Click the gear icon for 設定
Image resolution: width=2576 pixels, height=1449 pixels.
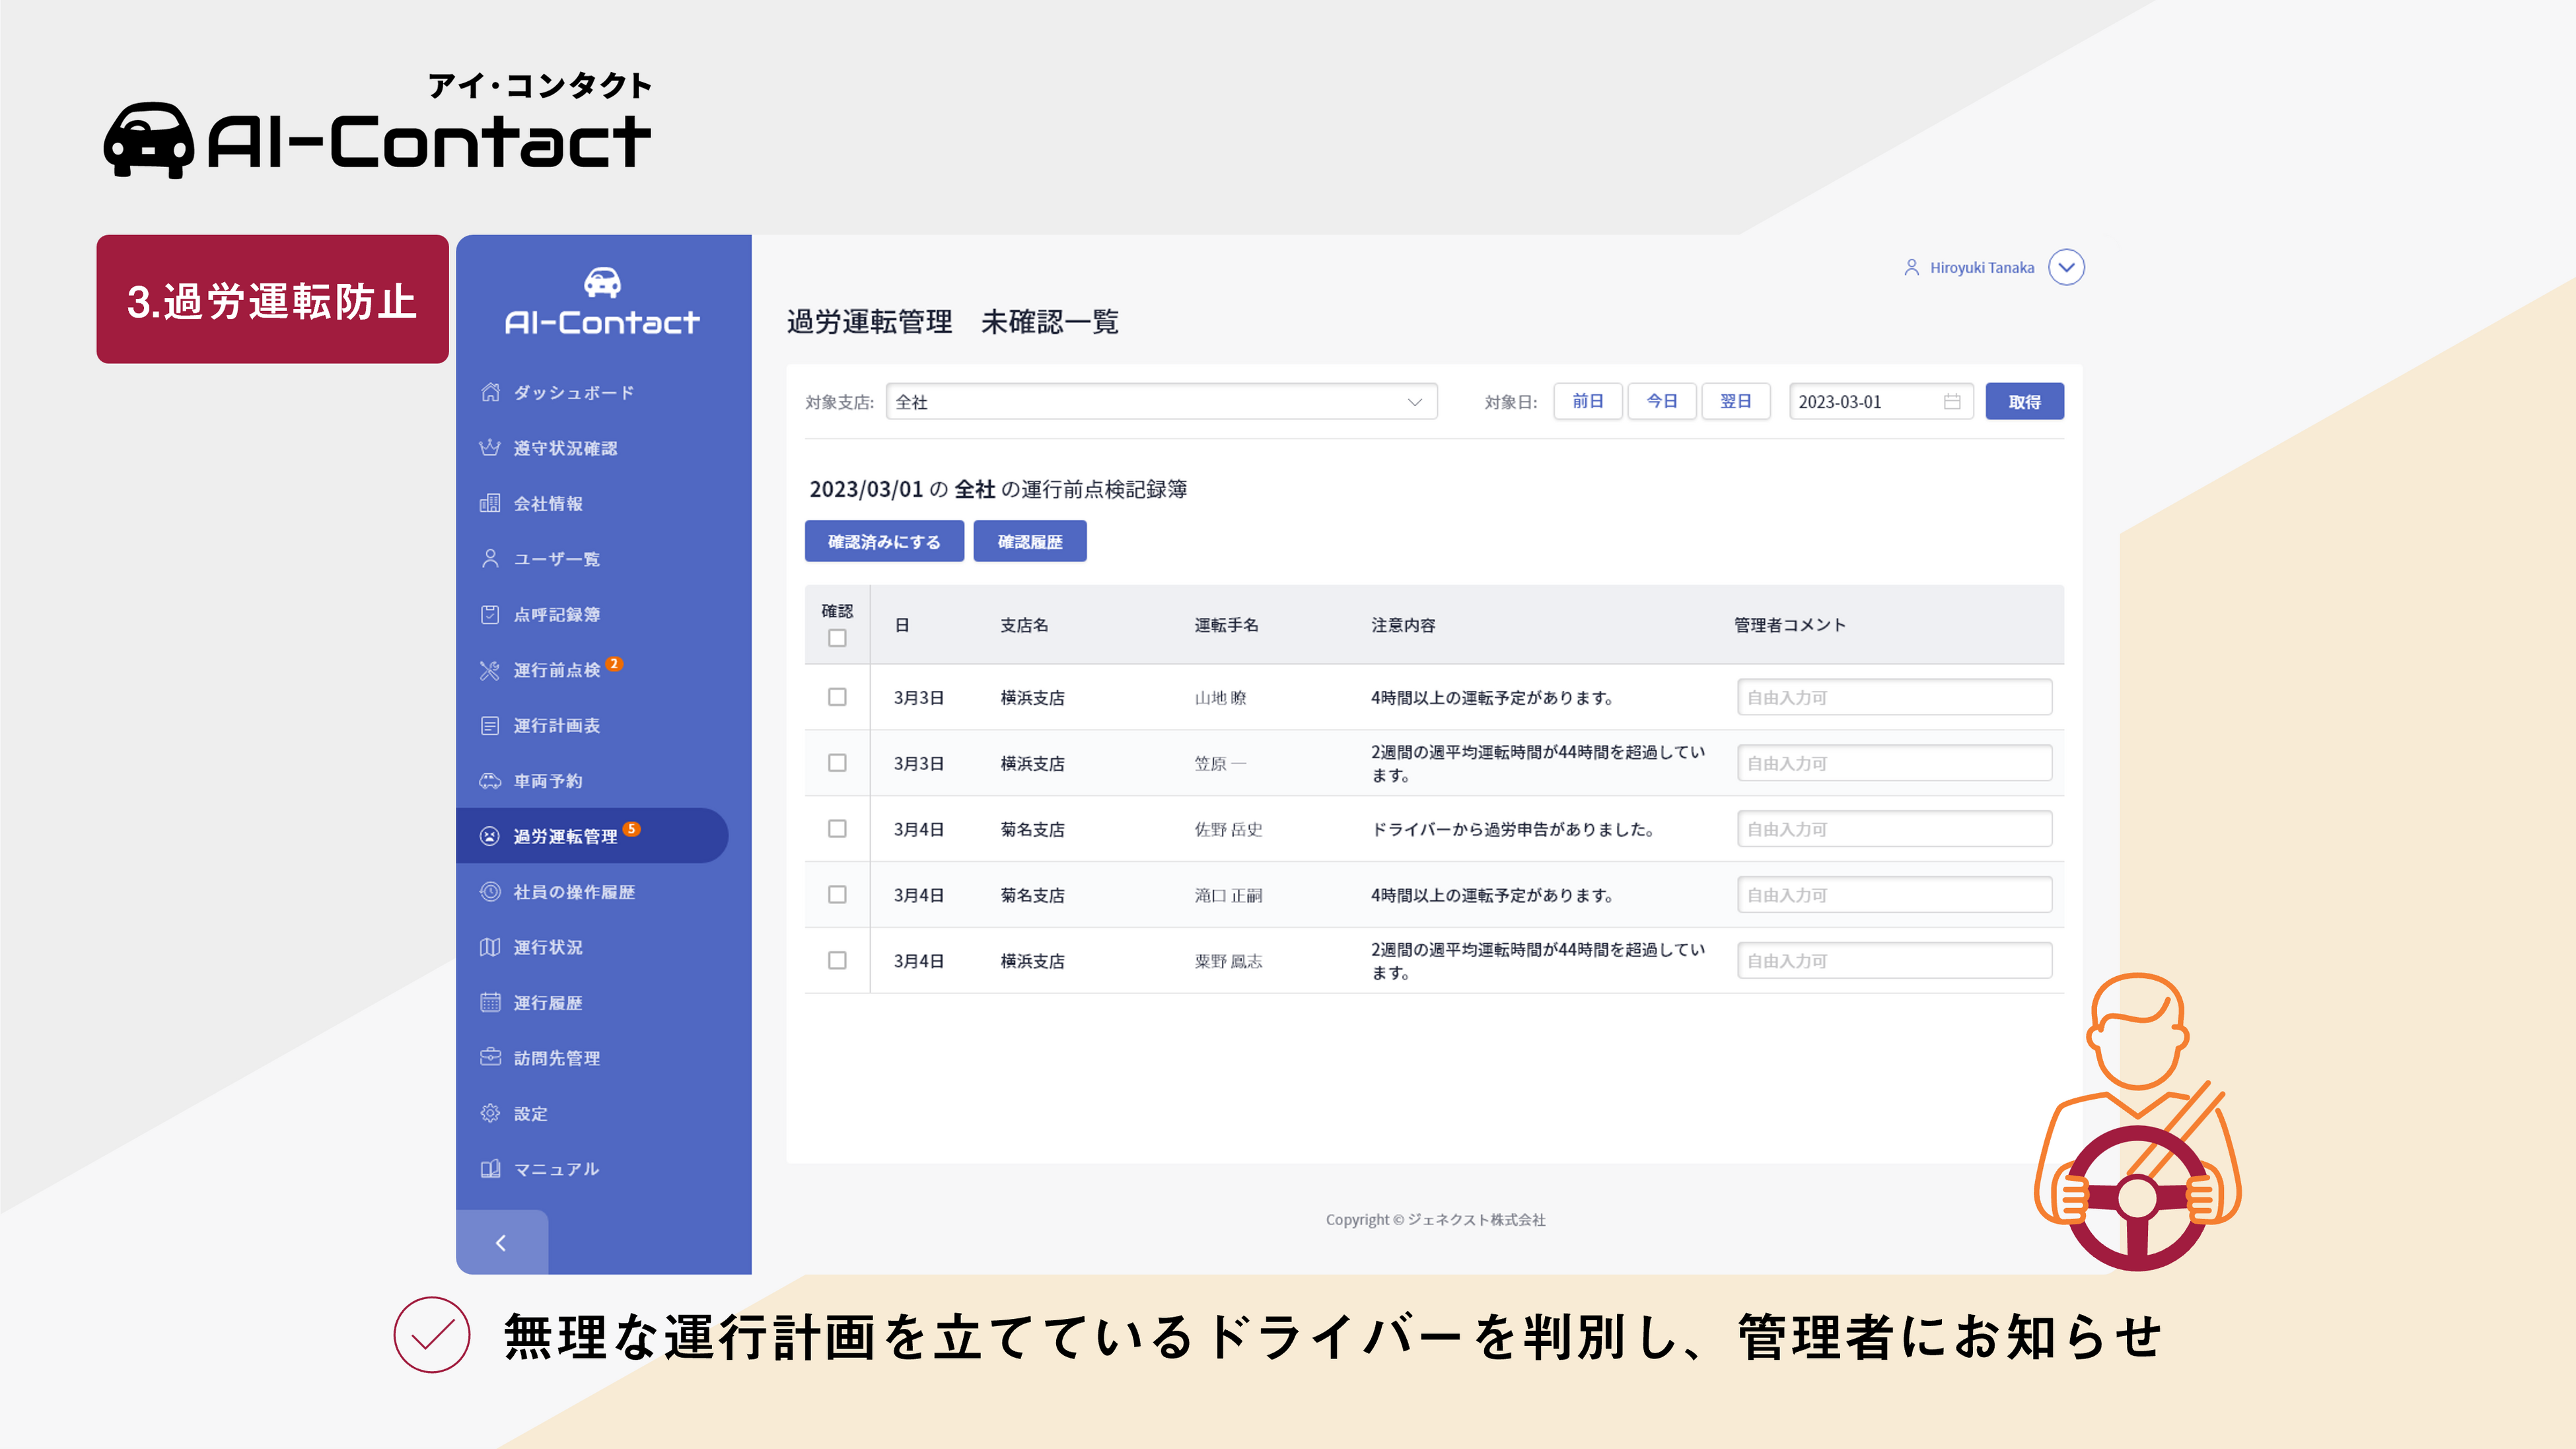[490, 1113]
